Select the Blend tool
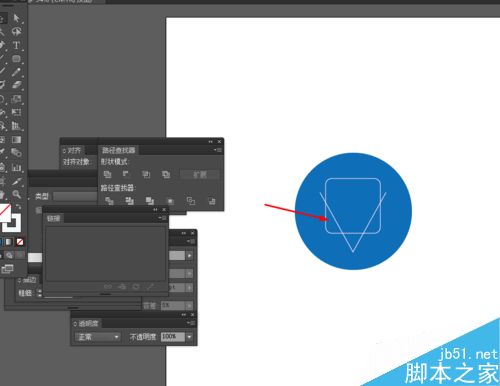Screen dimensions: 500x386 point(16,153)
